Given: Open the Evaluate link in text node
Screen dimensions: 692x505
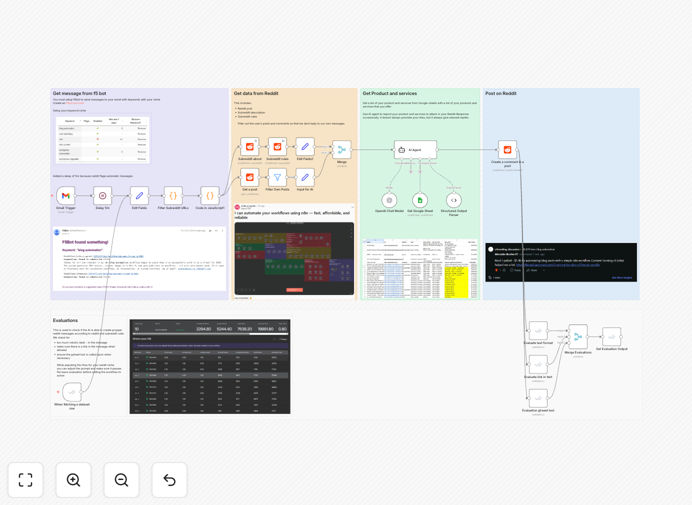Looking at the screenshot, I should coord(538,365).
